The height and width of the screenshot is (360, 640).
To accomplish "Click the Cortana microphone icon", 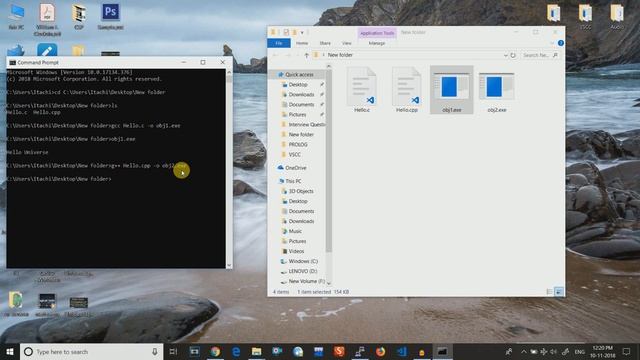I will pyautogui.click(x=155, y=351).
